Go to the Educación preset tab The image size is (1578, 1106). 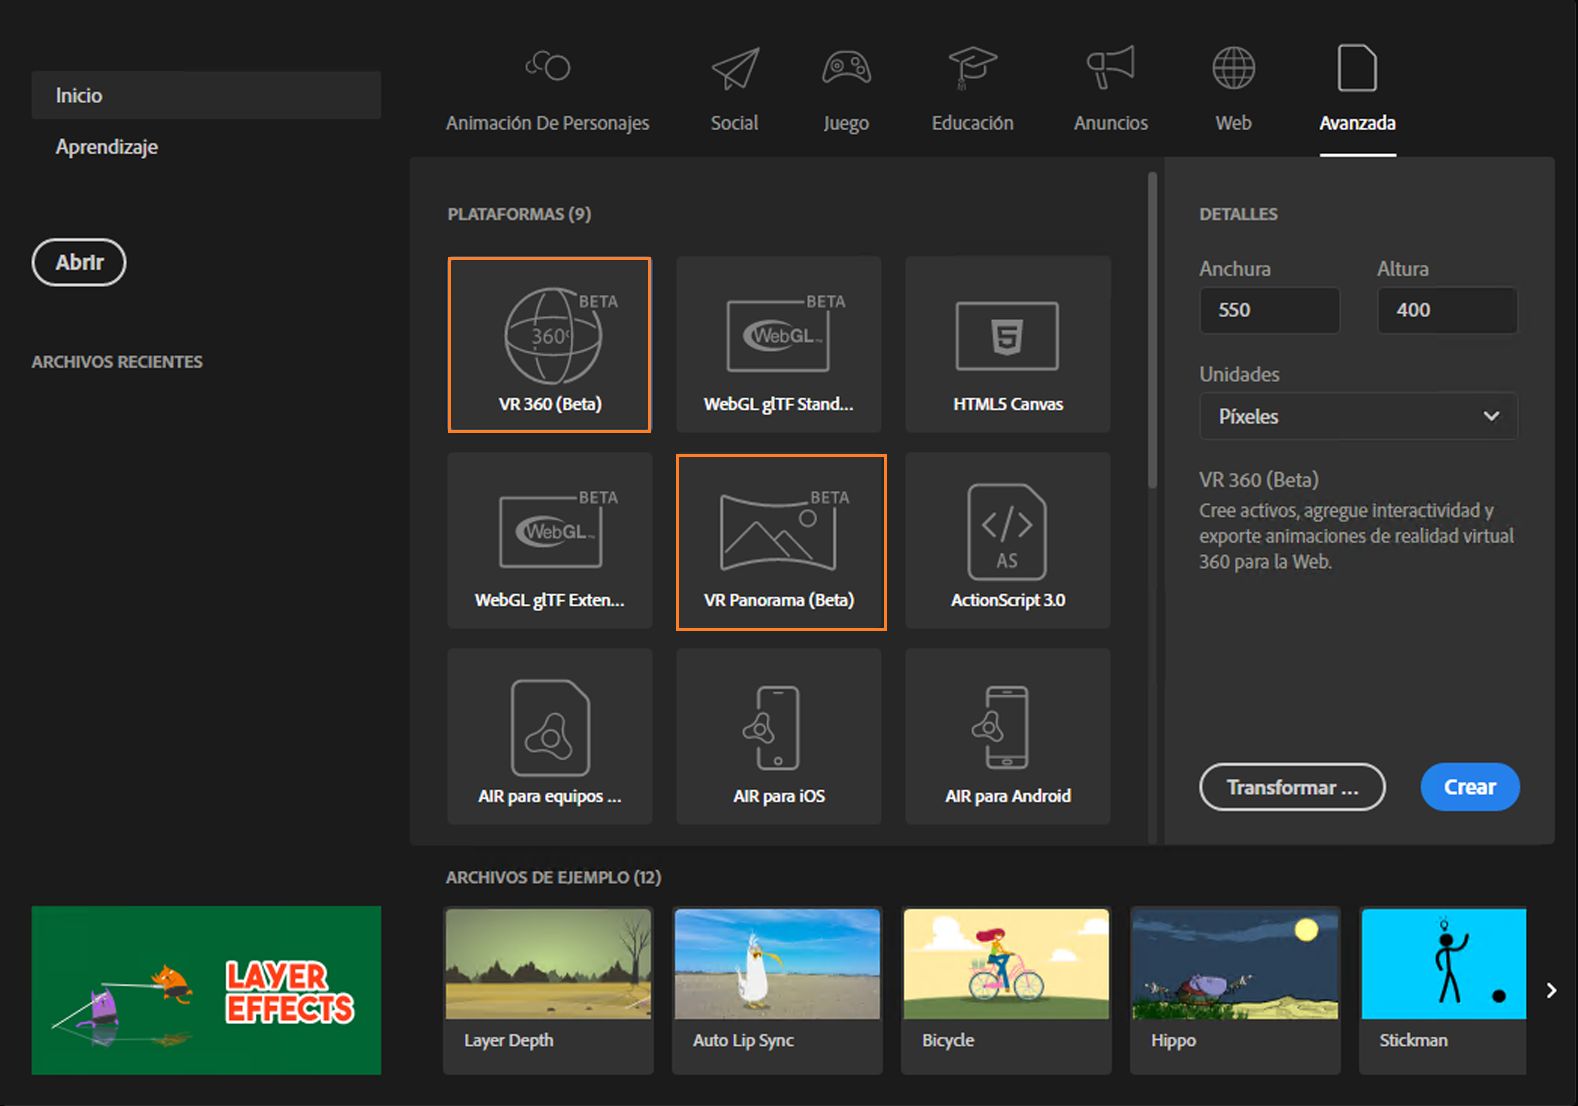tap(972, 123)
